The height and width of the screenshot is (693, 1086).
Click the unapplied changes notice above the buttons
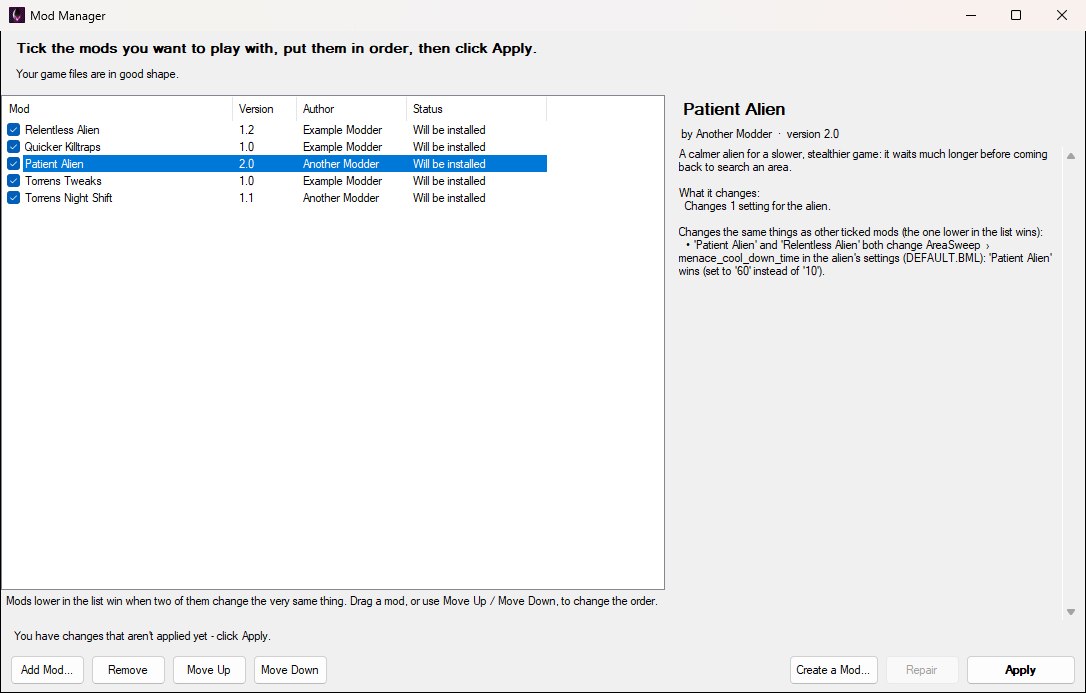coord(142,636)
